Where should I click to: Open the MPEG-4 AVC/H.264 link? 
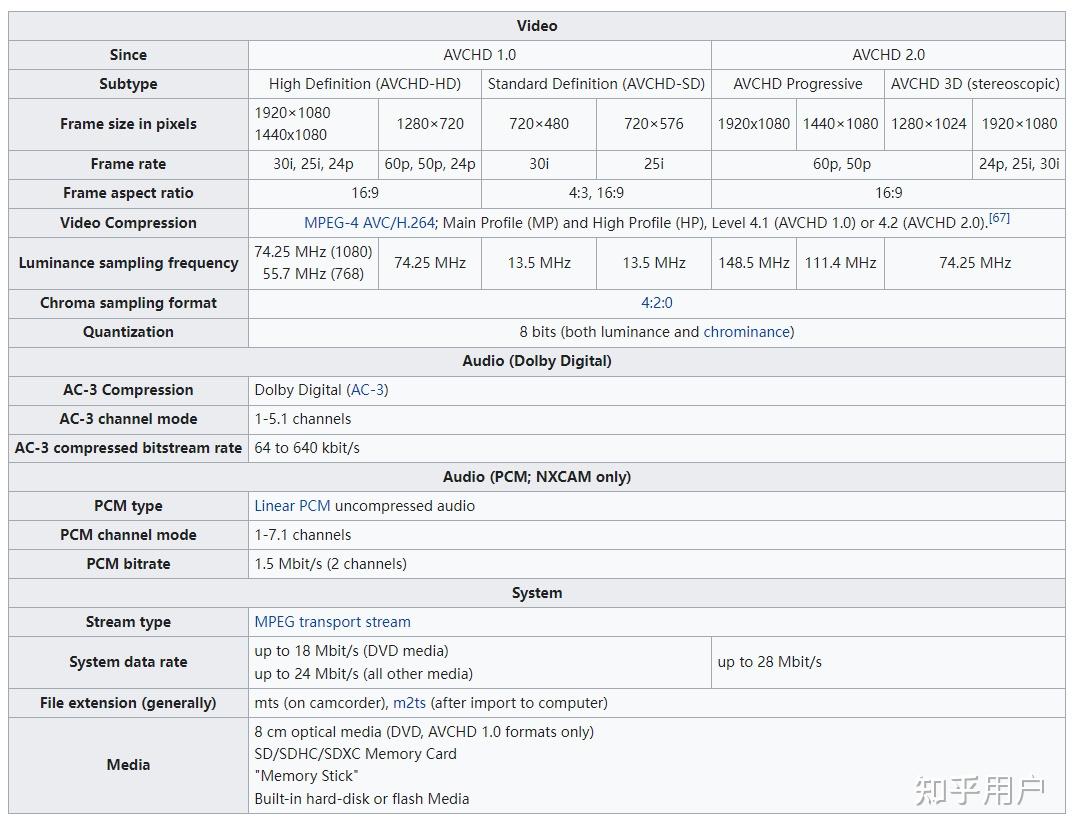(369, 223)
